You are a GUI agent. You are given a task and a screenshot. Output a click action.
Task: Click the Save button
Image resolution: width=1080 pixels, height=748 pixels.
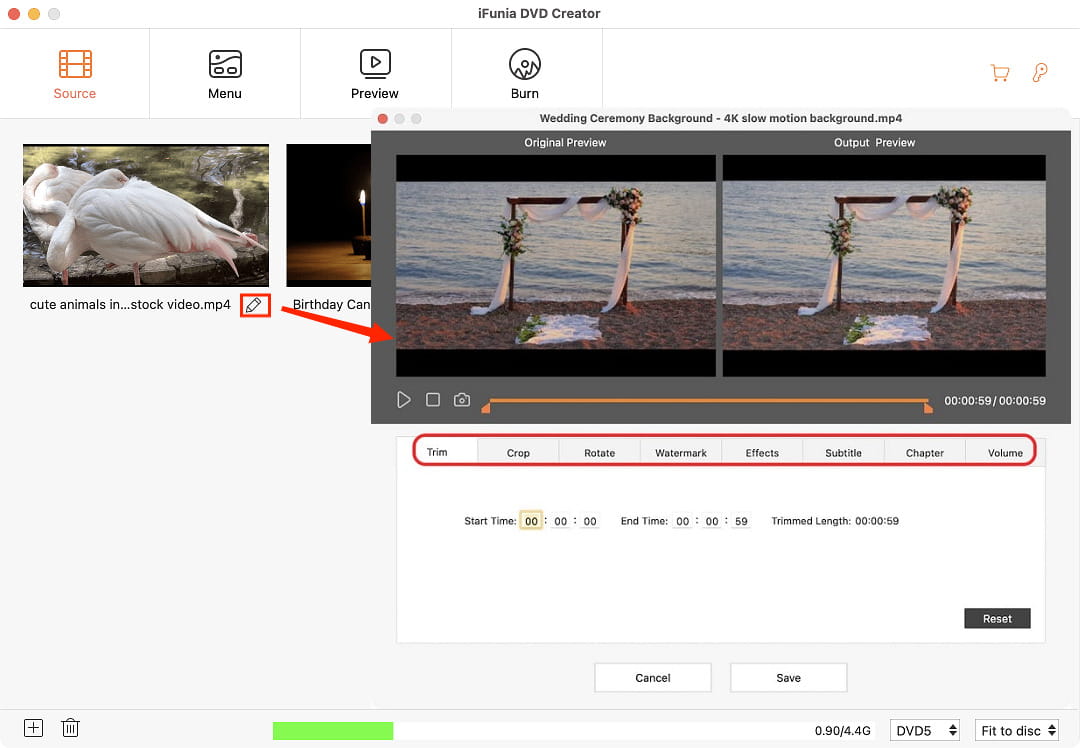788,678
